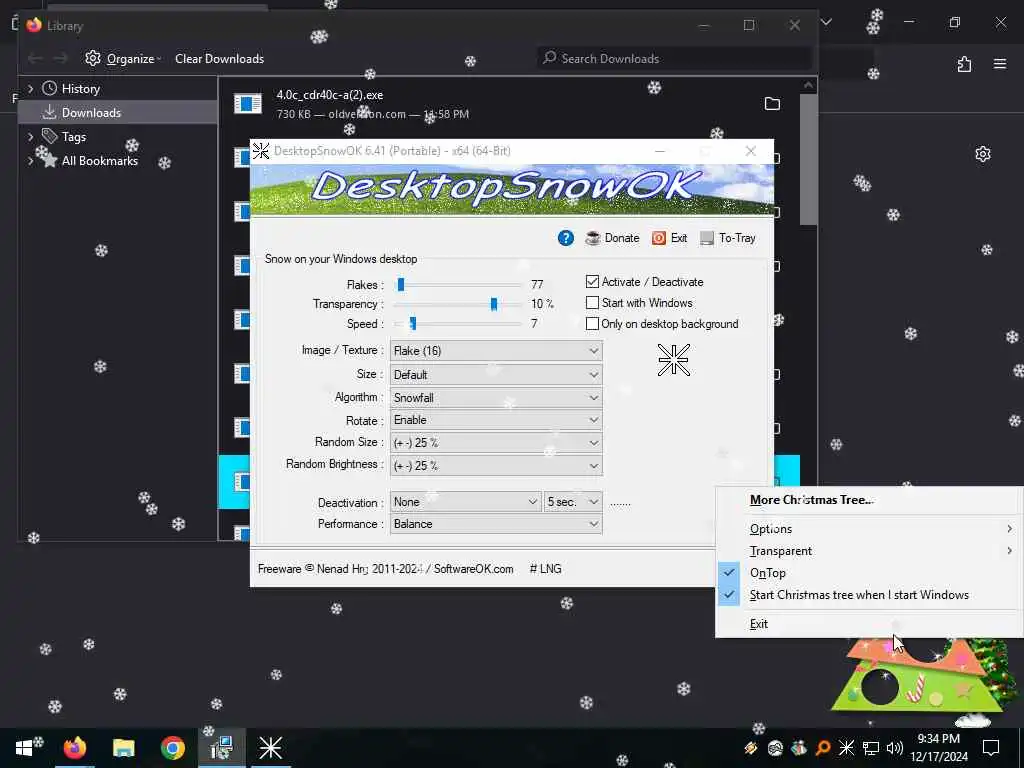This screenshot has width=1024, height=768.
Task: Click the snowflake texture preview image
Action: coord(673,360)
